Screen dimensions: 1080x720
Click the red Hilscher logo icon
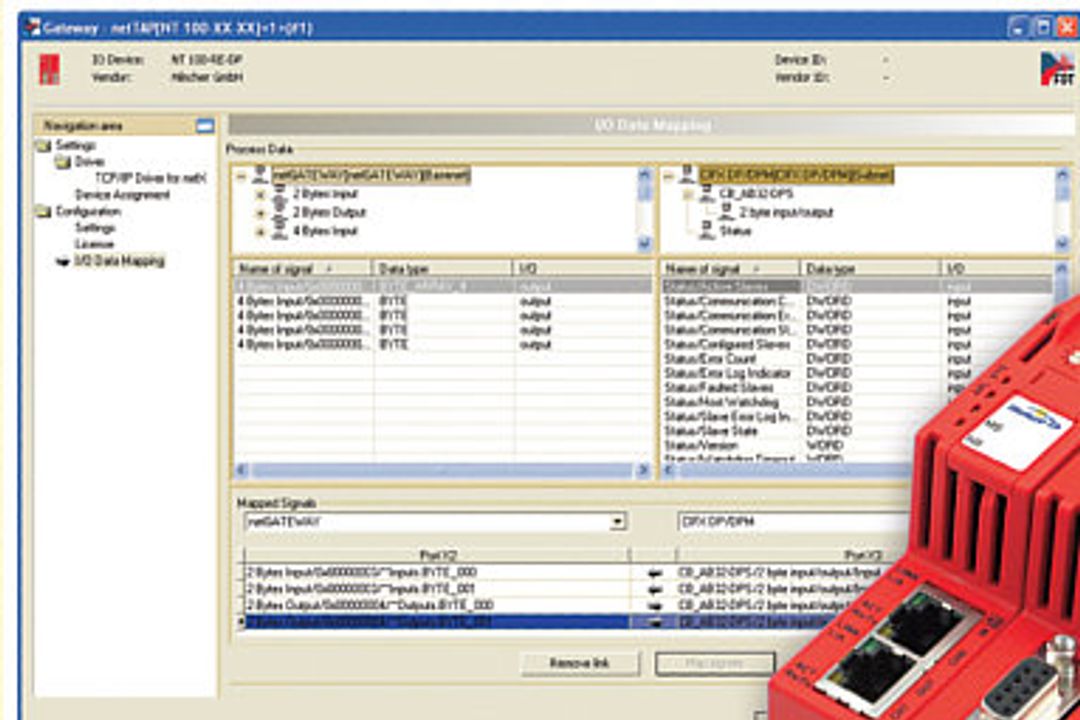50,70
